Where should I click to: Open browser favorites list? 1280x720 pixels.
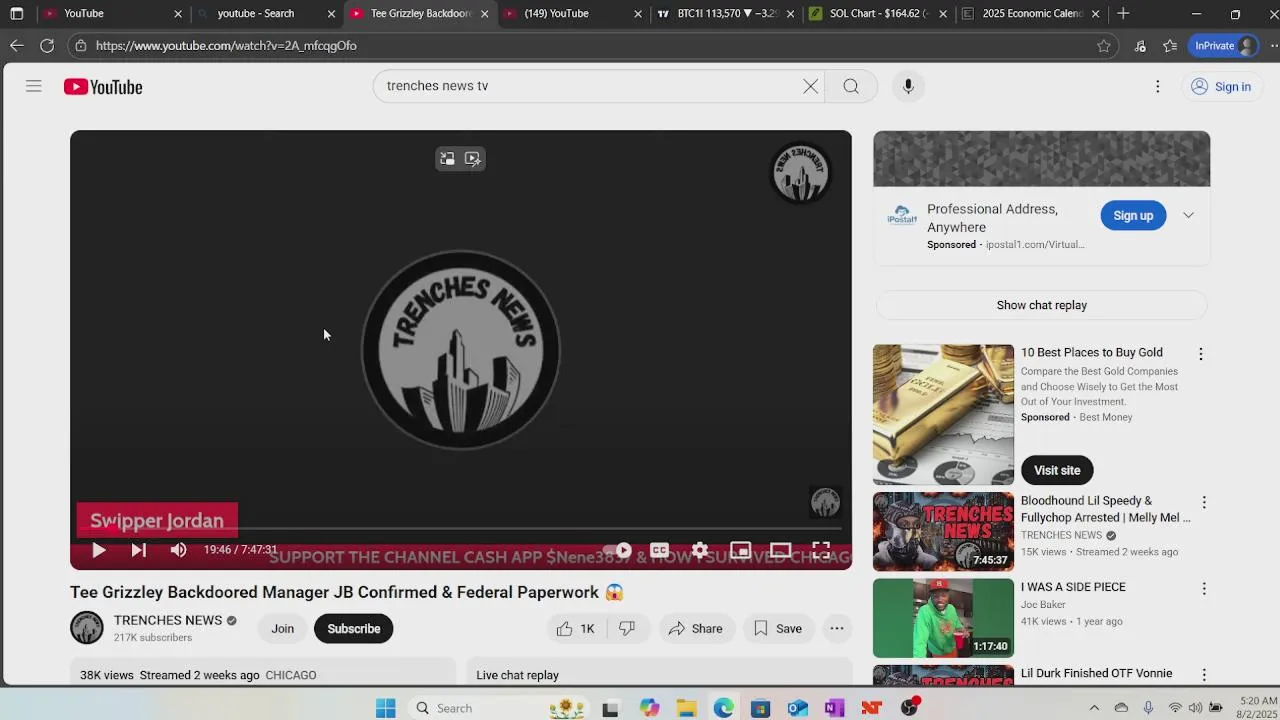point(1170,46)
